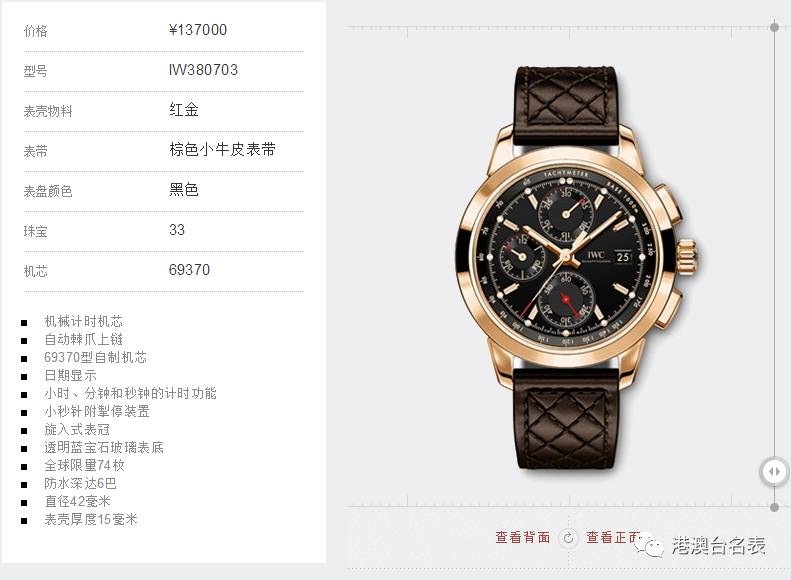This screenshot has height=580, width=791.
Task: Click the date window showing 25
Action: tap(624, 257)
